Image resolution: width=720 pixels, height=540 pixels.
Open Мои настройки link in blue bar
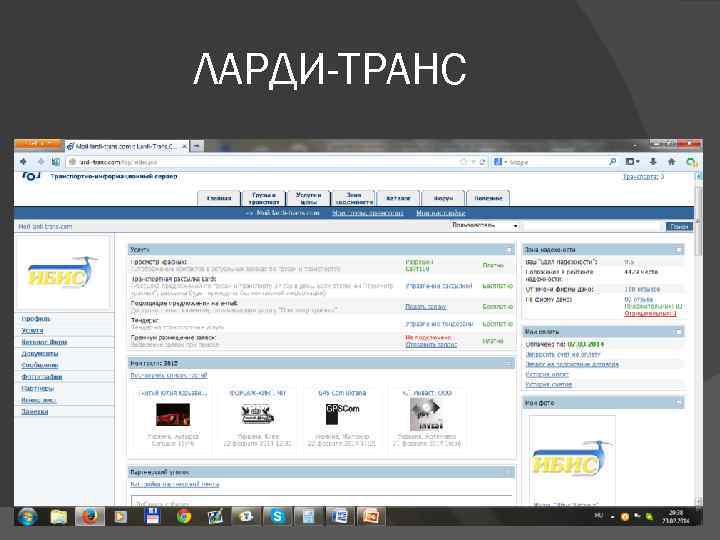click(x=441, y=213)
